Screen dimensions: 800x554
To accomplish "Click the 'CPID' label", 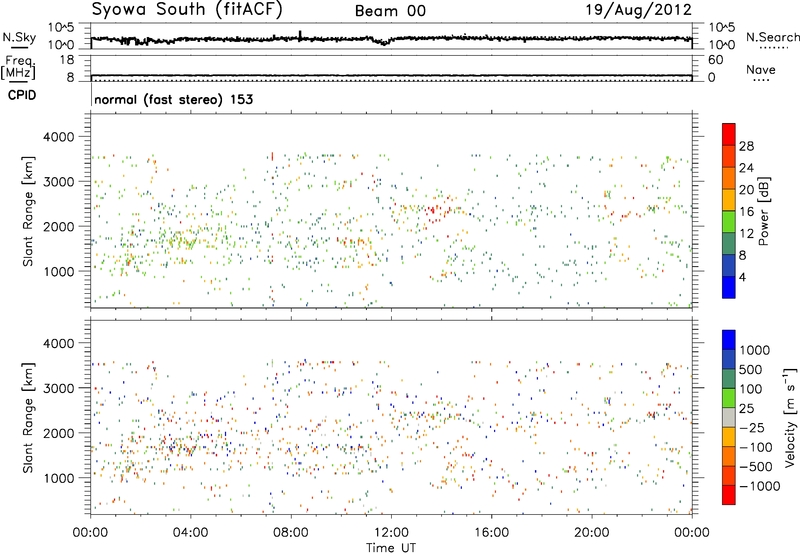I will (21, 95).
